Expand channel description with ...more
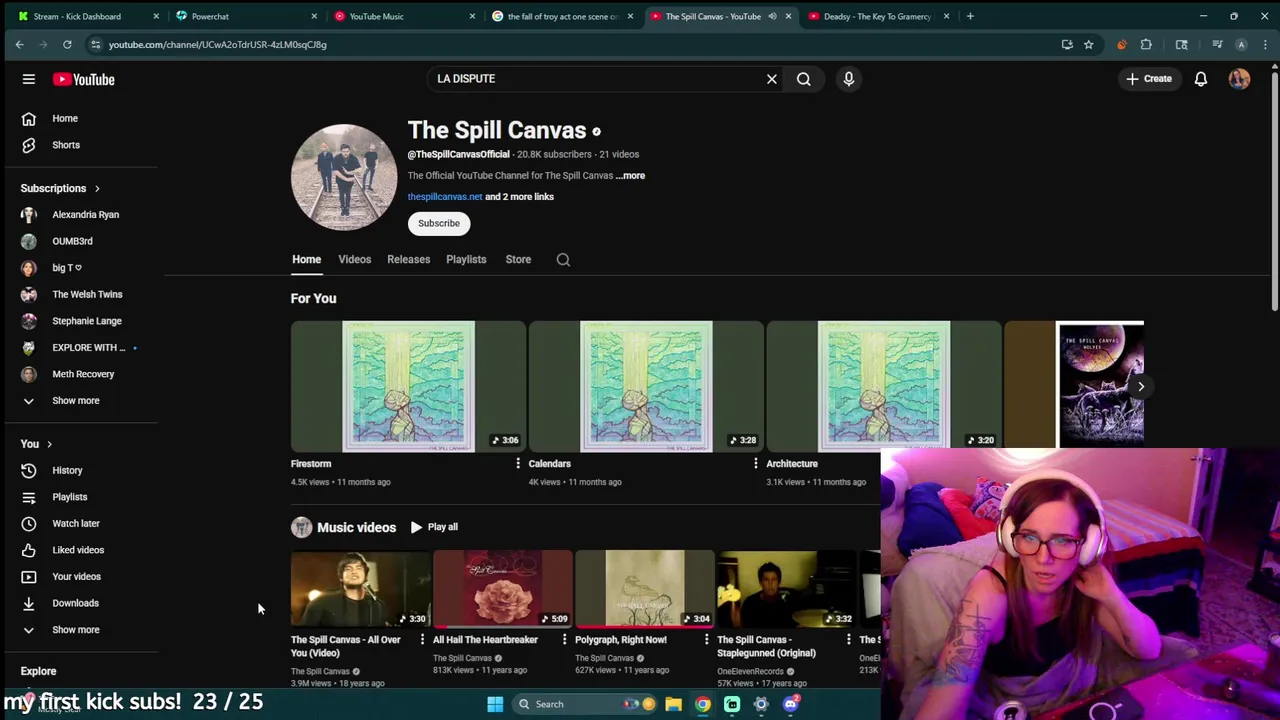This screenshot has height=720, width=1280. (x=630, y=175)
